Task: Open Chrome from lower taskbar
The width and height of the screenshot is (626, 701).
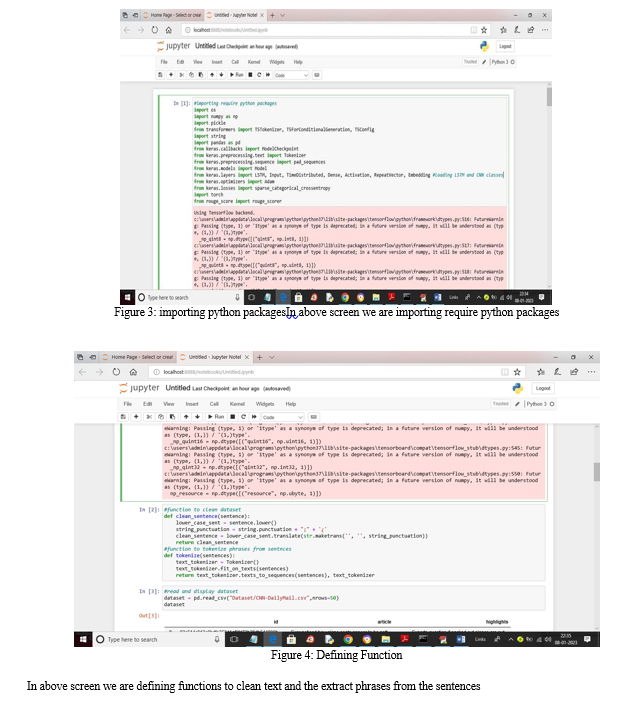Action: 348,639
